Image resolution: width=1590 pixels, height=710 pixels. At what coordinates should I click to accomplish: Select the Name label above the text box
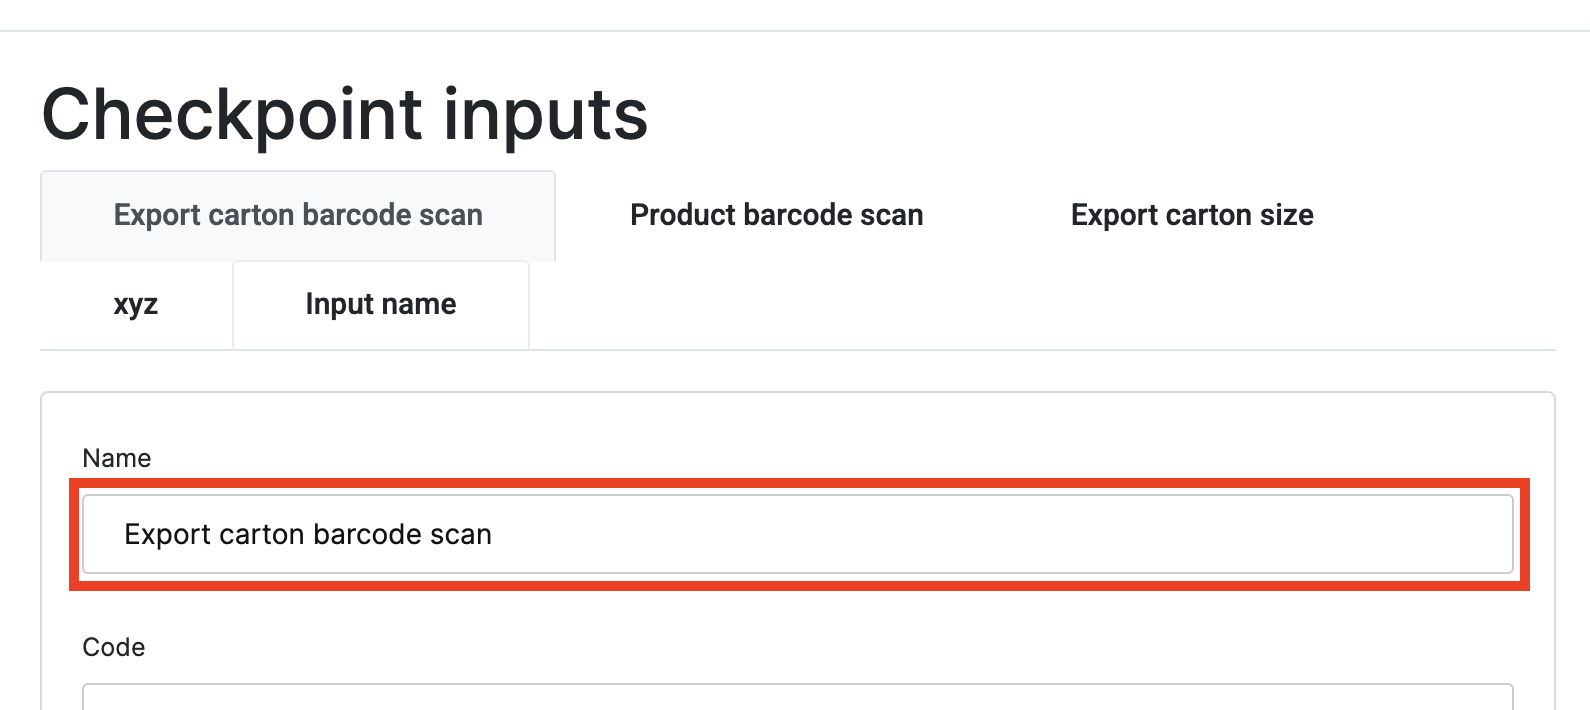[x=117, y=458]
